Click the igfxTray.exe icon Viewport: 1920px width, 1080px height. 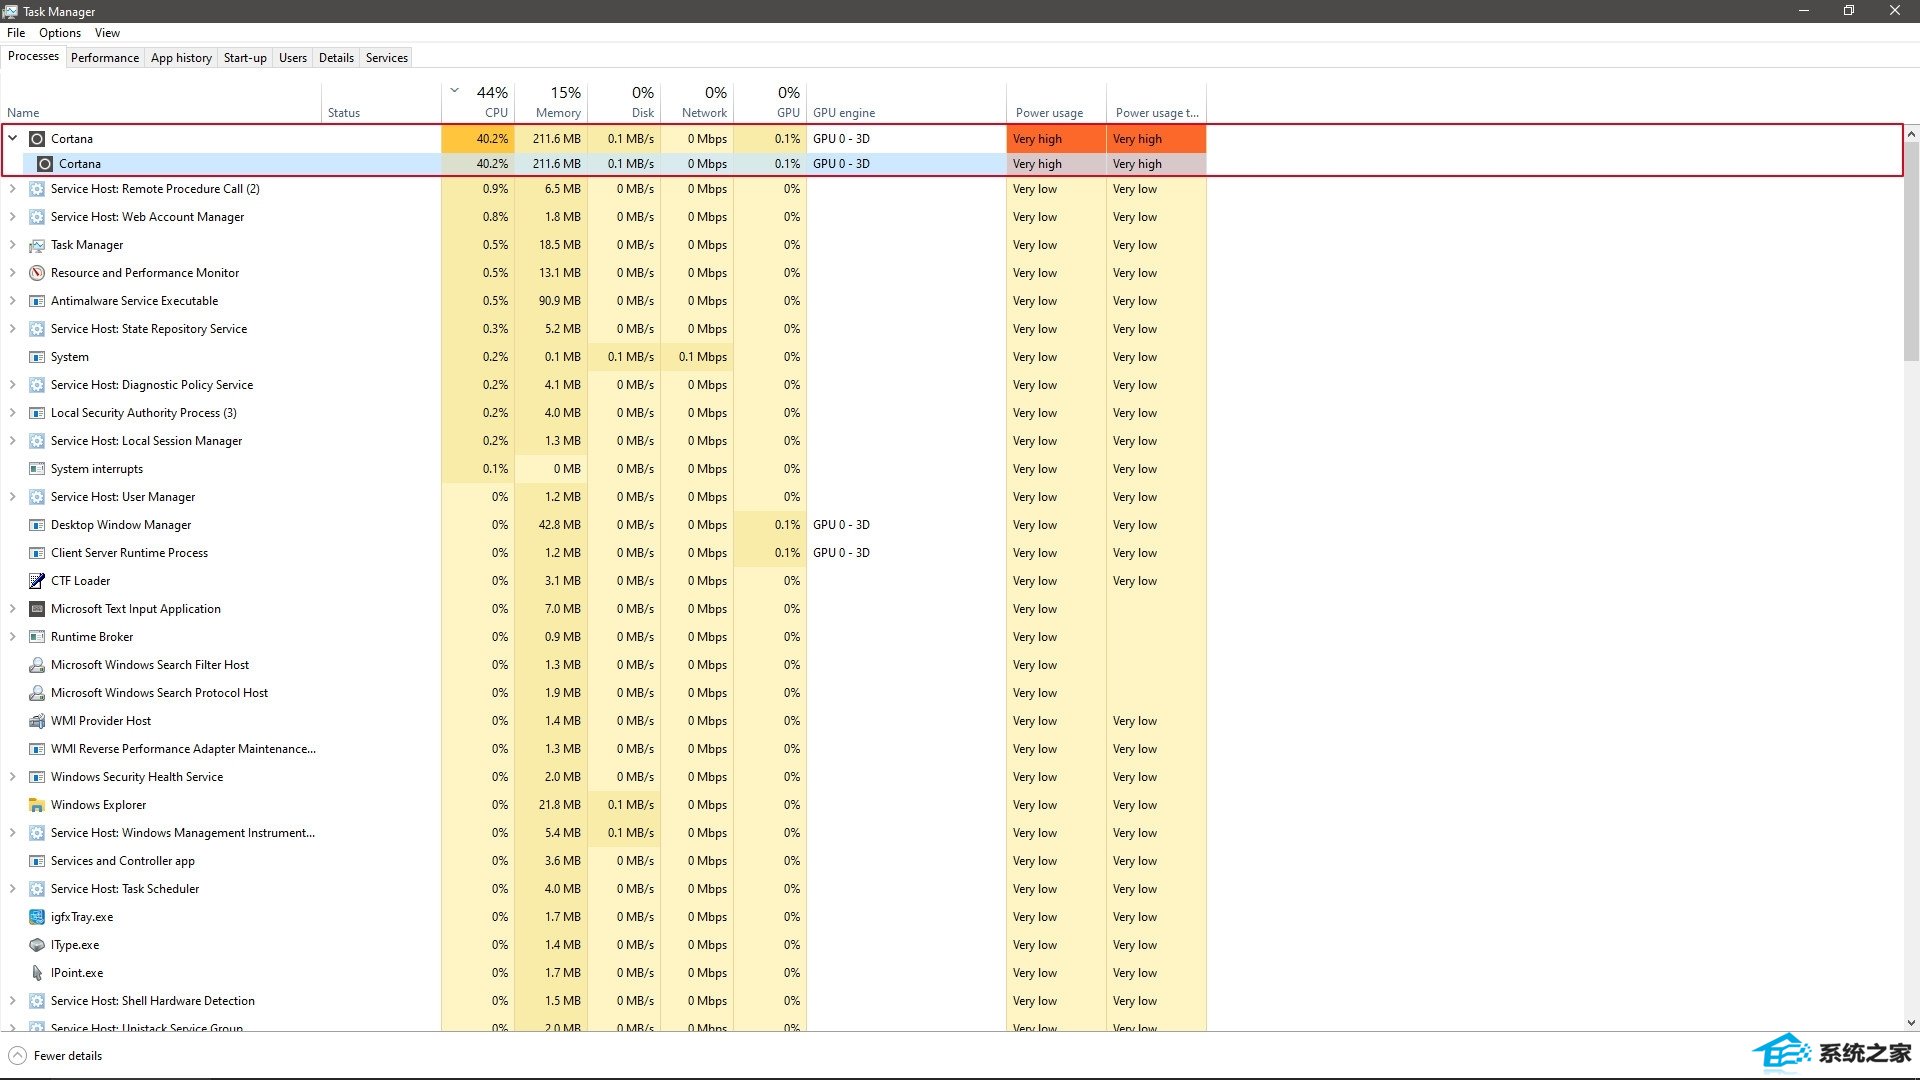[37, 917]
